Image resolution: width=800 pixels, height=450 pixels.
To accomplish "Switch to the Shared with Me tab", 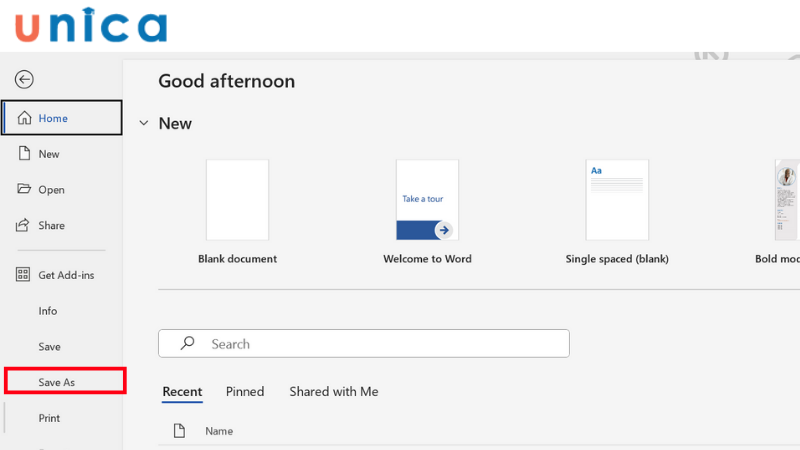I will (334, 392).
